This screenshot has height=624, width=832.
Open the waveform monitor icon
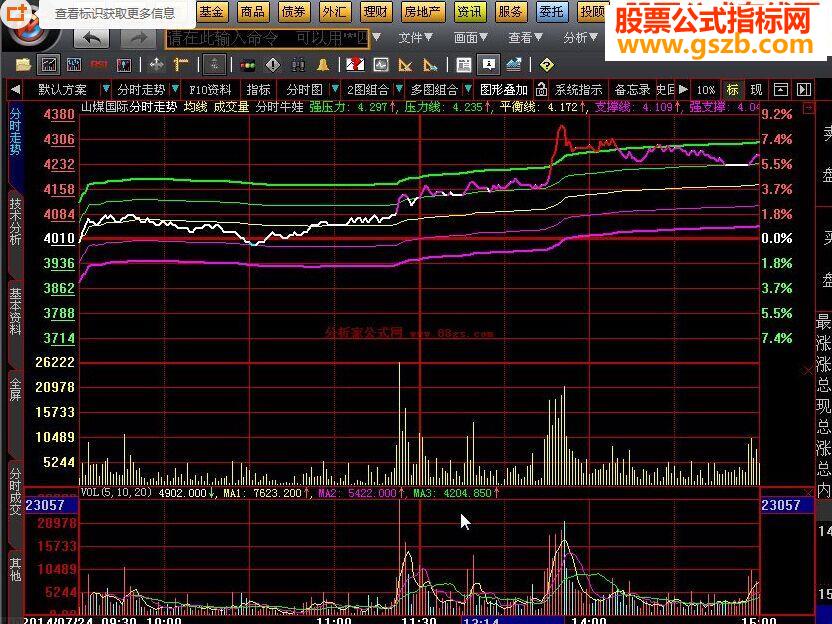click(380, 65)
